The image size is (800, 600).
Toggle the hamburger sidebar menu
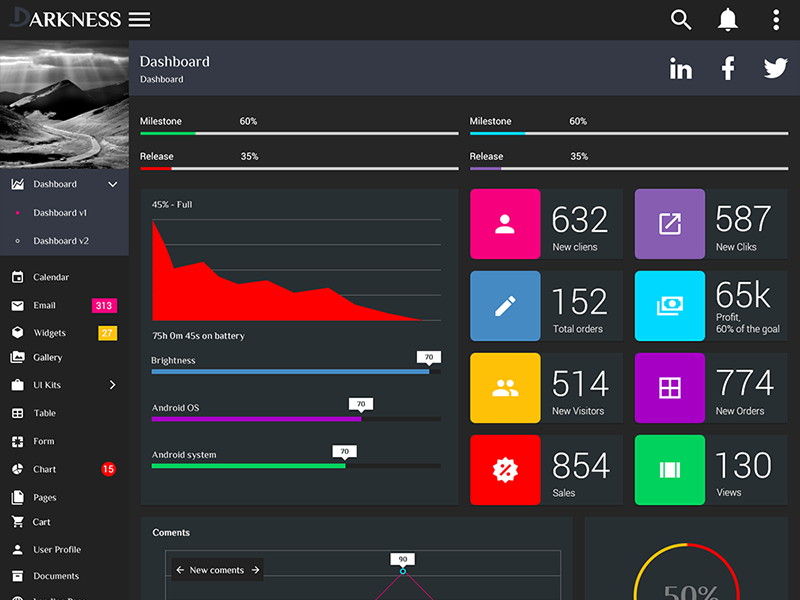[140, 20]
